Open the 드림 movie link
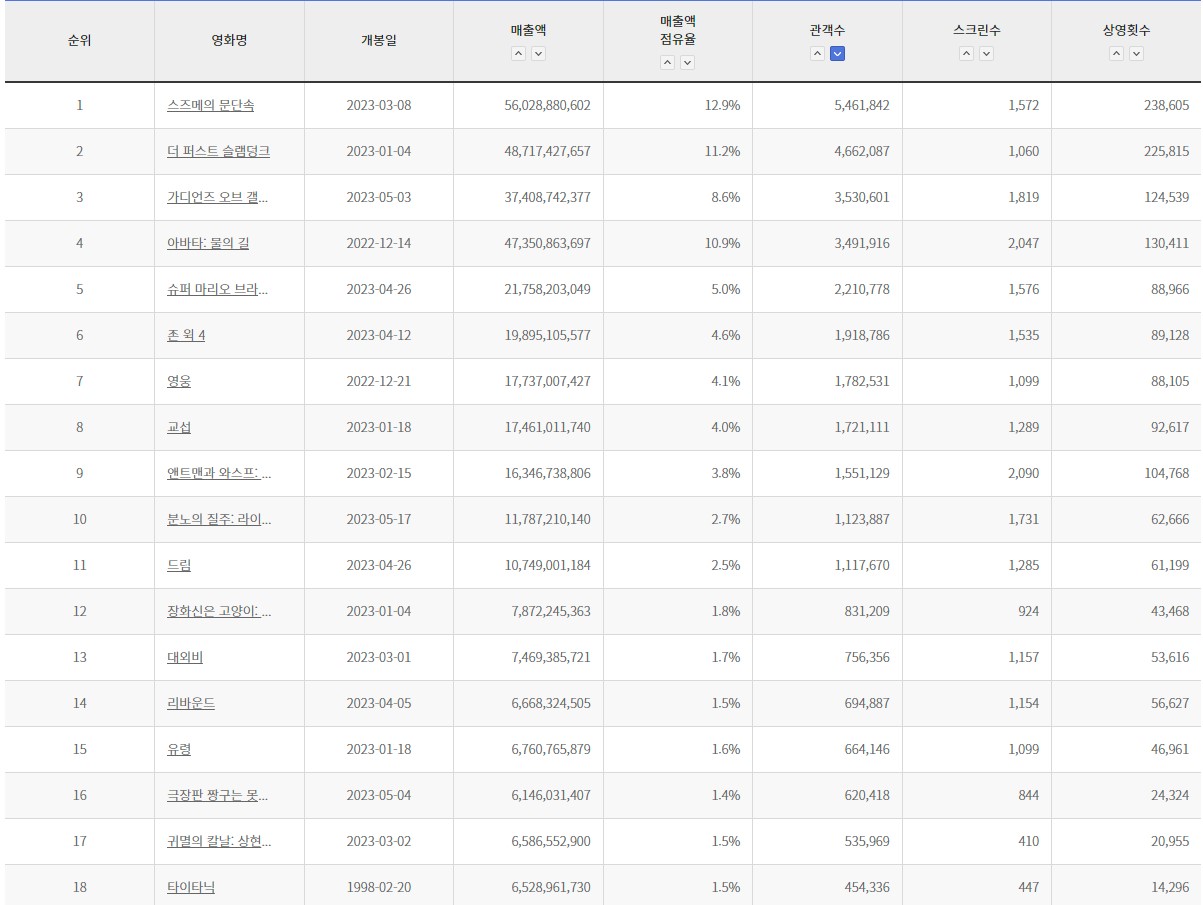This screenshot has width=1203, height=905. tap(179, 565)
